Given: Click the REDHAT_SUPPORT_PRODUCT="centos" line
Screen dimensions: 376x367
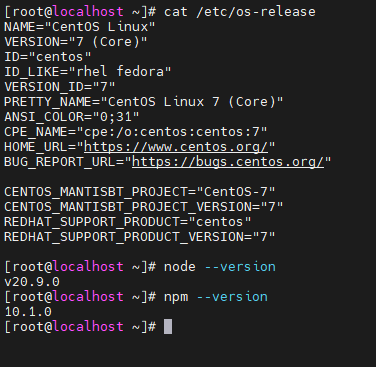Looking at the screenshot, I should coord(128,222).
